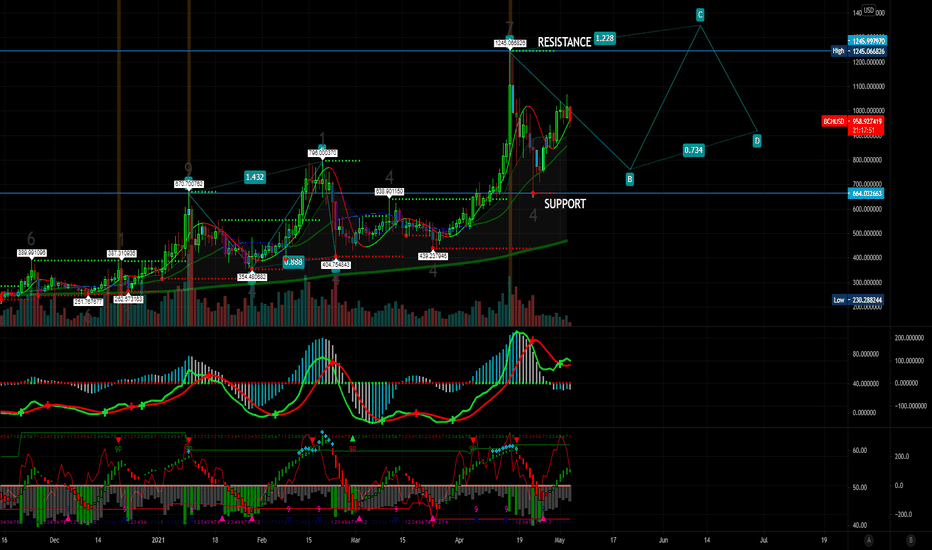Open the USD currency selector on price axis
Image resolution: width=932 pixels, height=550 pixels.
[x=868, y=10]
